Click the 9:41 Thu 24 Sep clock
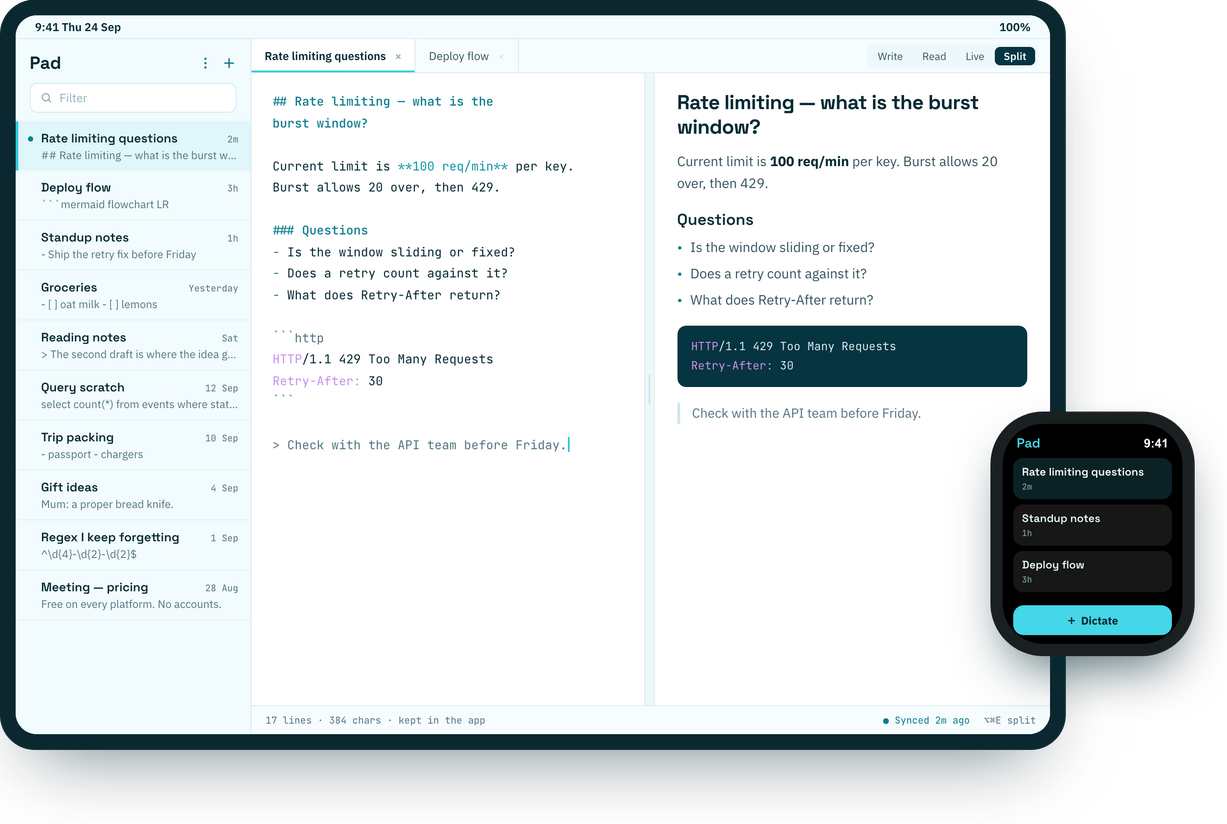This screenshot has width=1227, height=824. tap(78, 27)
